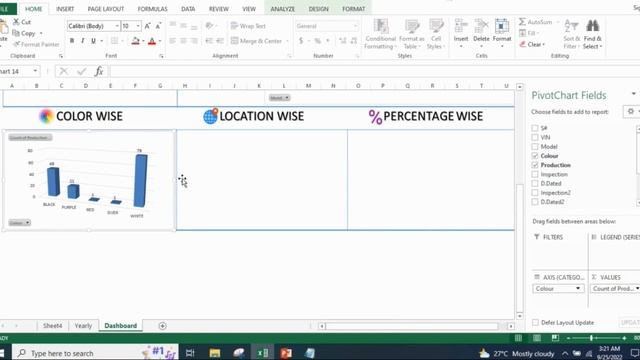Cancel formula entry with the X icon
640x360 pixels.
point(63,71)
